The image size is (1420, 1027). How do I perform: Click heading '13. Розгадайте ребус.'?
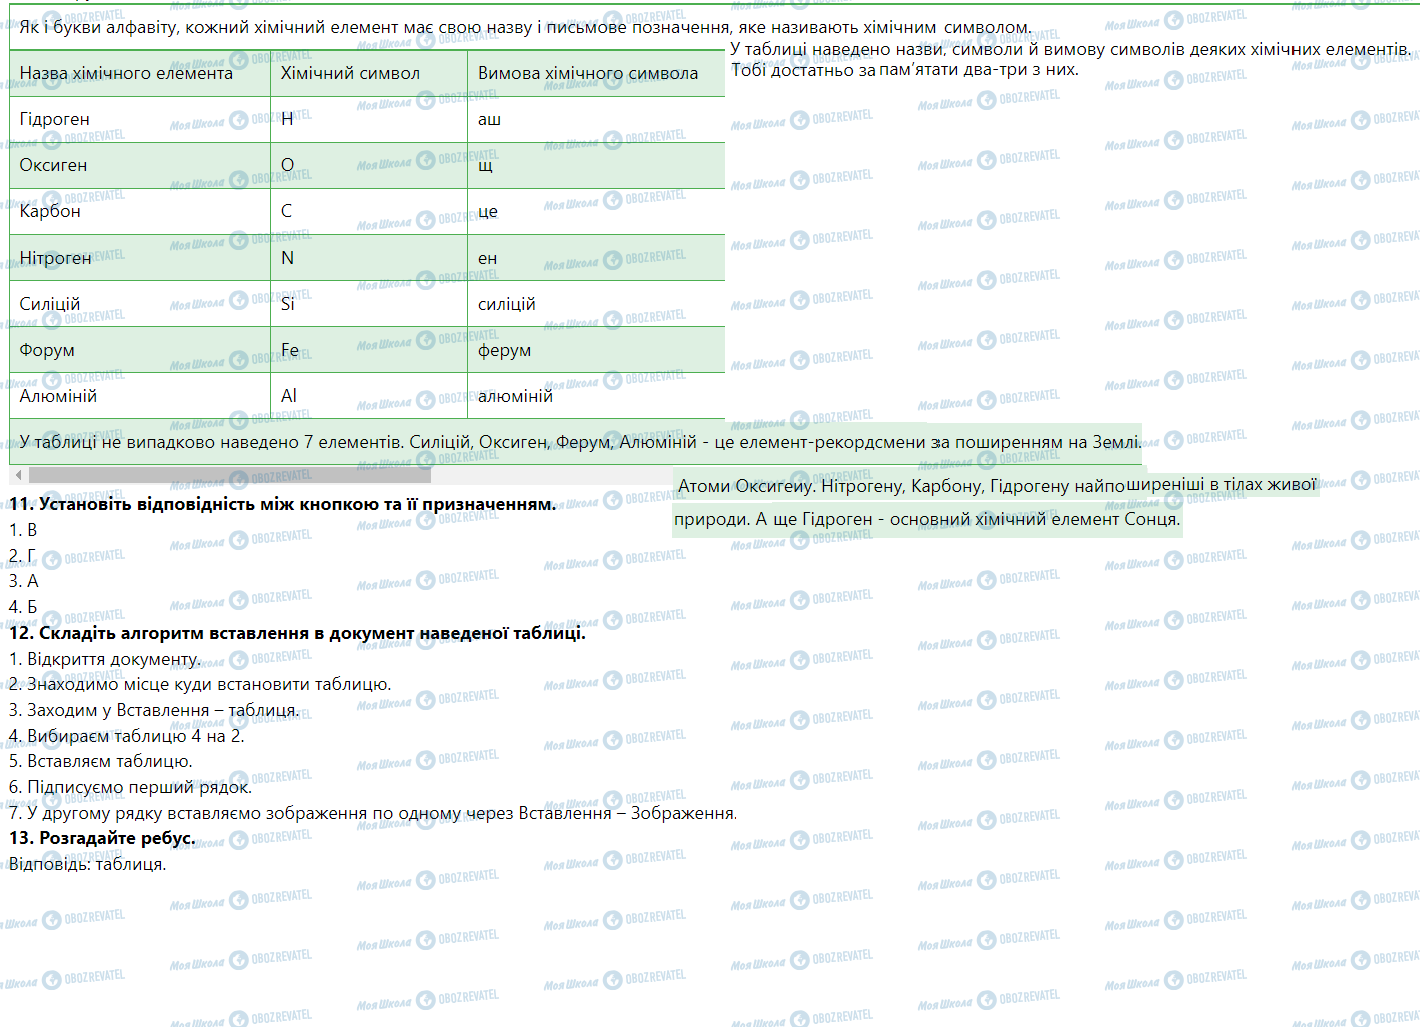pyautogui.click(x=102, y=838)
